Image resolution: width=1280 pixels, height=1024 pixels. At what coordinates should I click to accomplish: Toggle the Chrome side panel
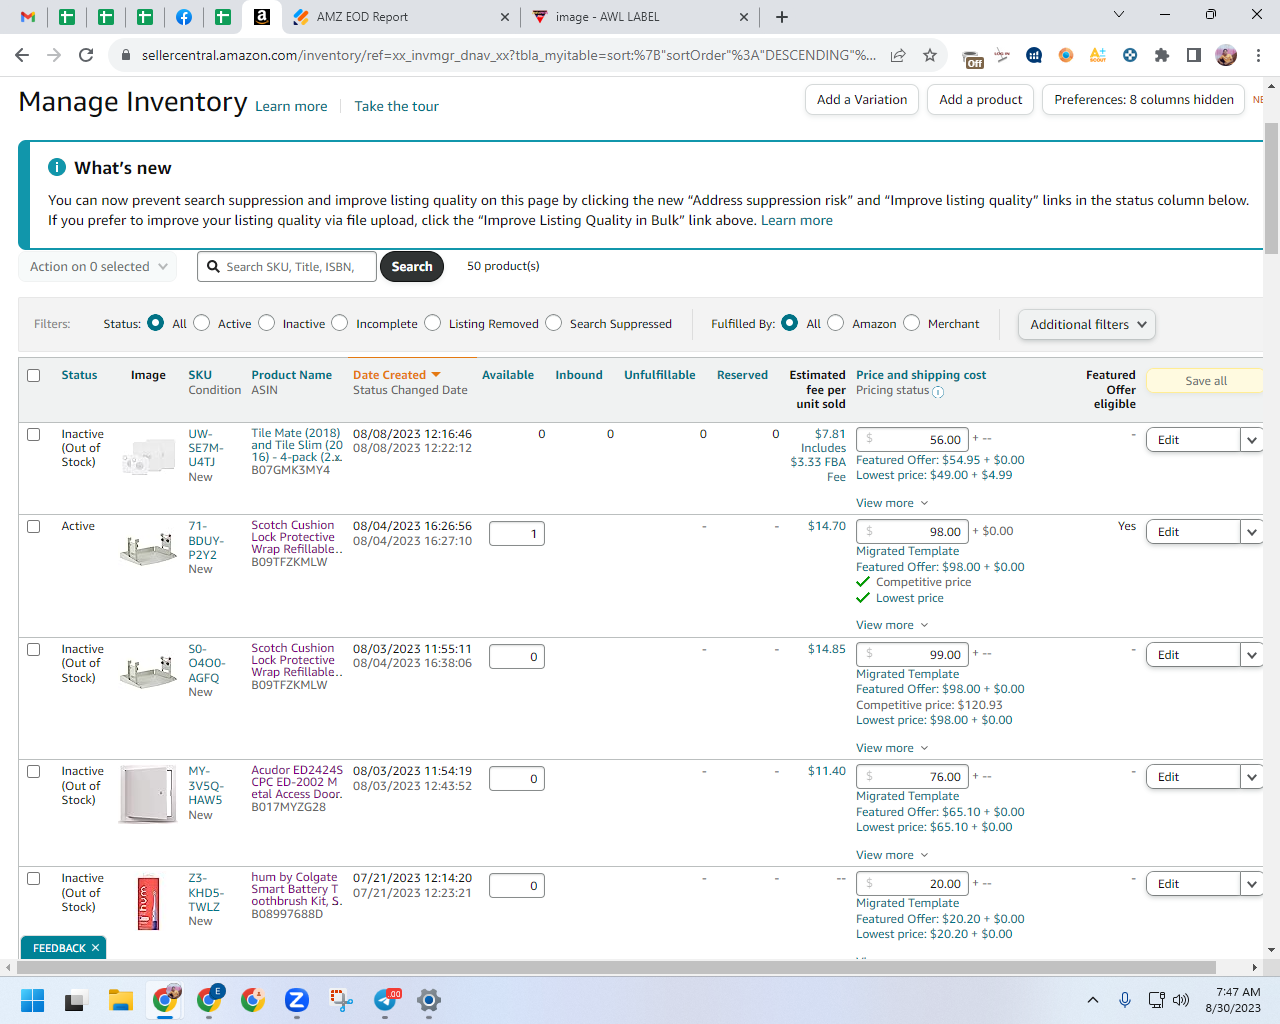[1194, 55]
